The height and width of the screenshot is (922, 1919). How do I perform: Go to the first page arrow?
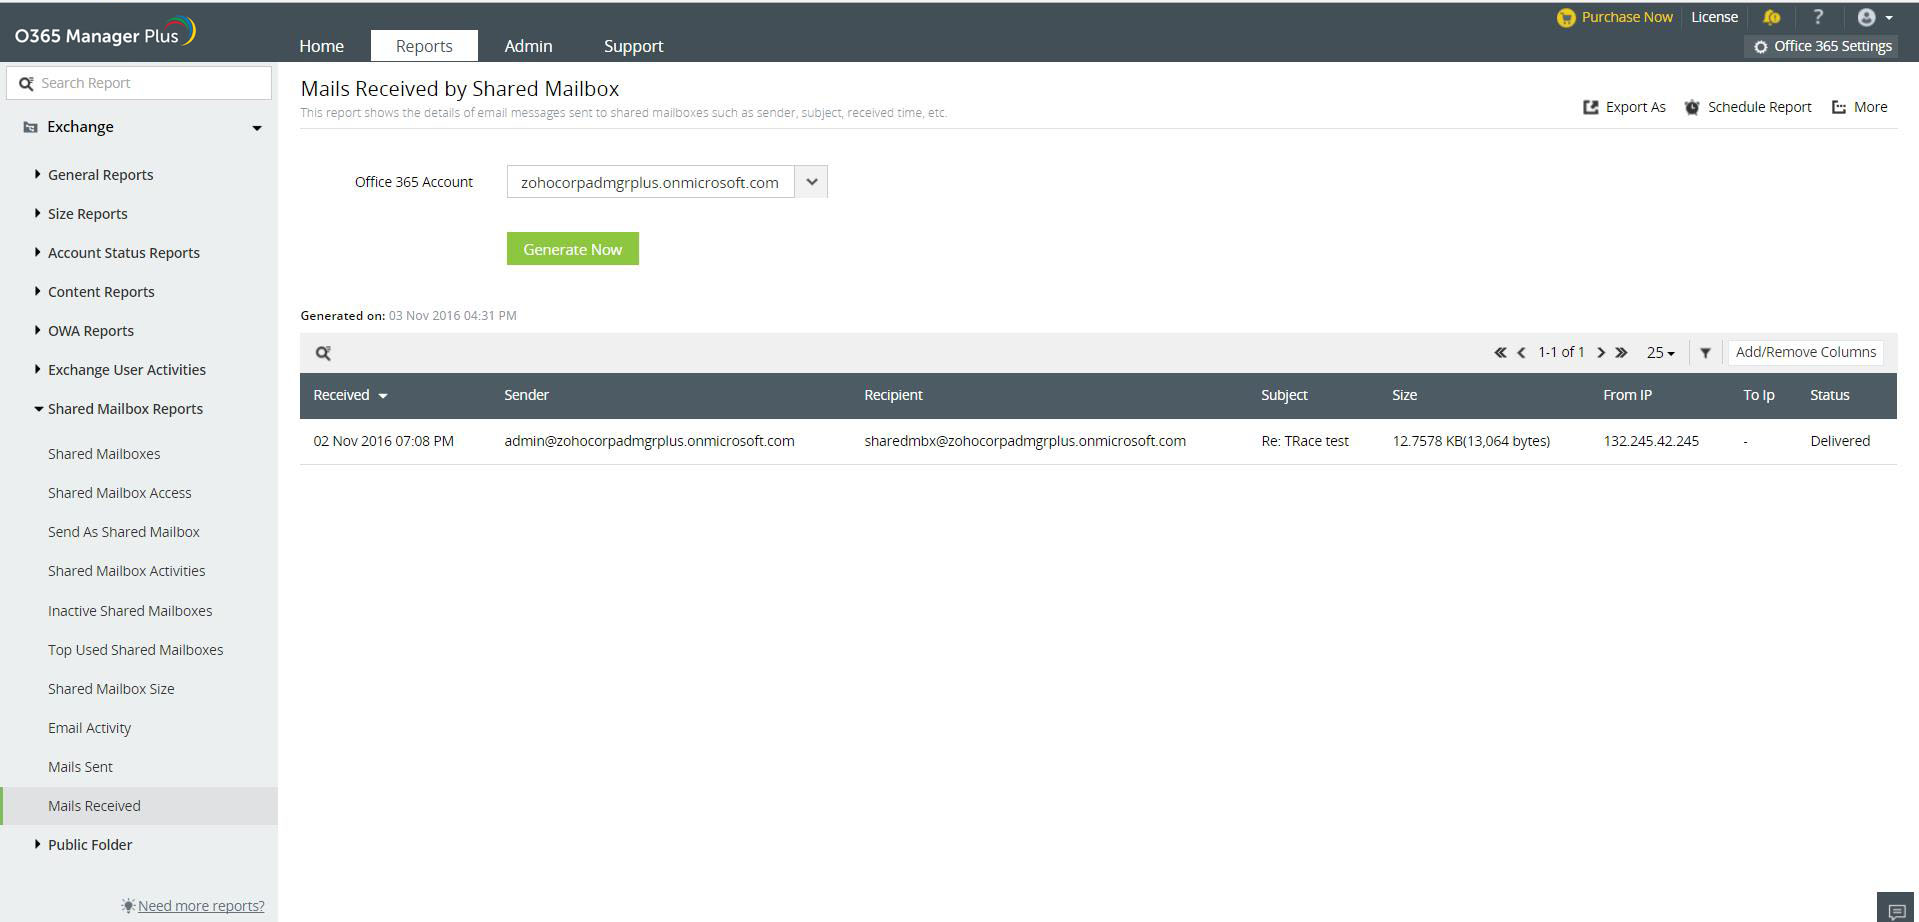[x=1500, y=353]
